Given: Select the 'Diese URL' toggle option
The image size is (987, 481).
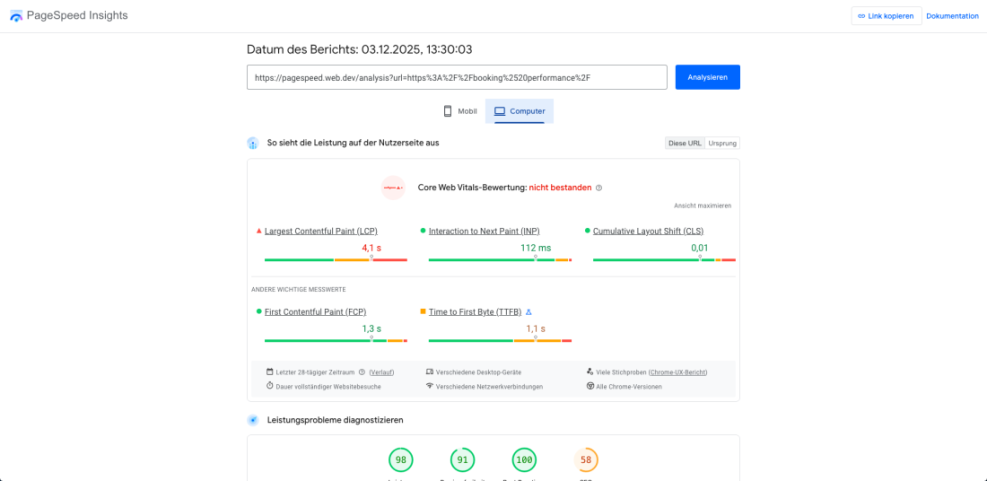Looking at the screenshot, I should 684,143.
